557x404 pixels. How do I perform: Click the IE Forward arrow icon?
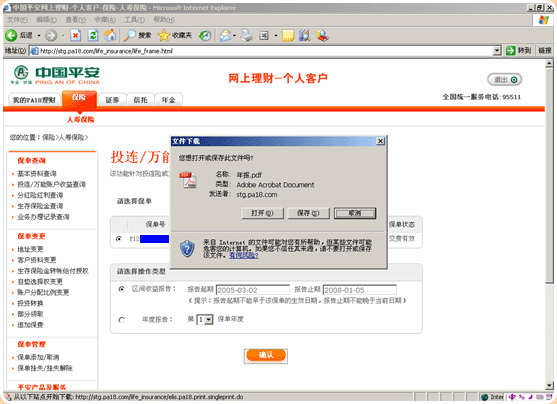(x=51, y=35)
